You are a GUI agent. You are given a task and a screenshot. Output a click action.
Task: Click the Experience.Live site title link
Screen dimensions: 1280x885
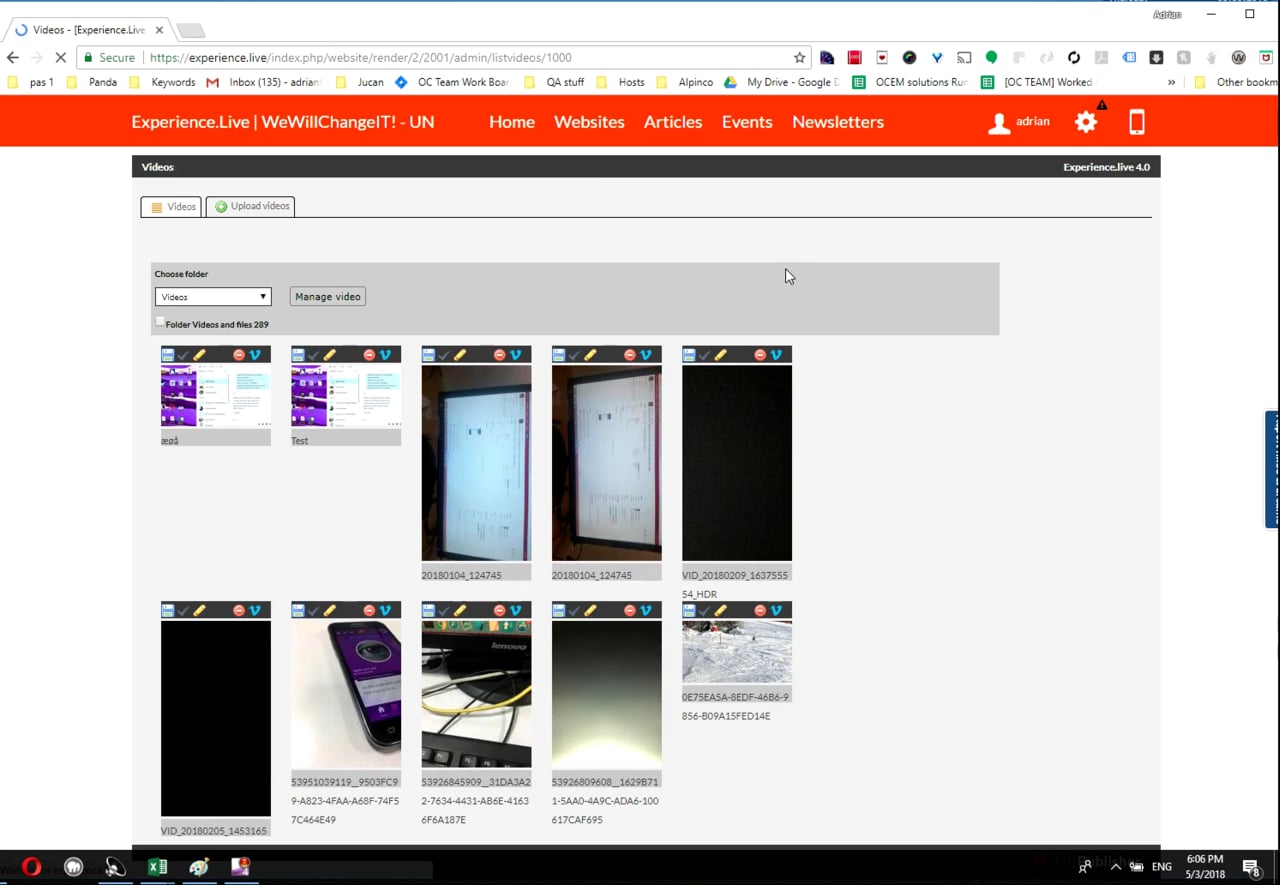(283, 122)
